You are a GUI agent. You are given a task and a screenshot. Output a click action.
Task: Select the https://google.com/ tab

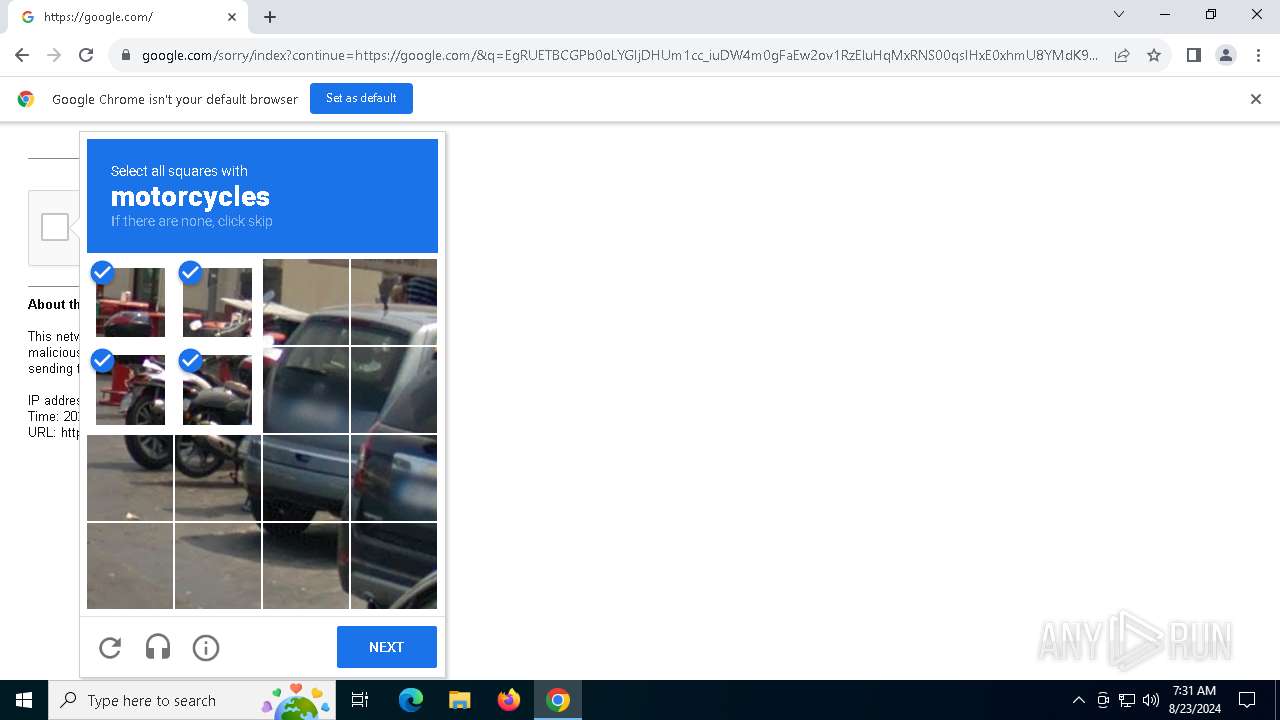tap(128, 17)
